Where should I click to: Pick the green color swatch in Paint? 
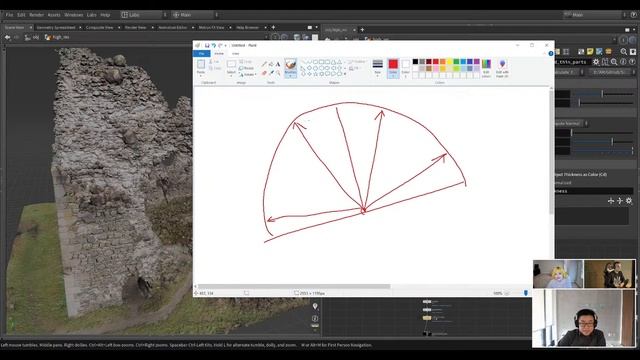pyautogui.click(x=456, y=62)
